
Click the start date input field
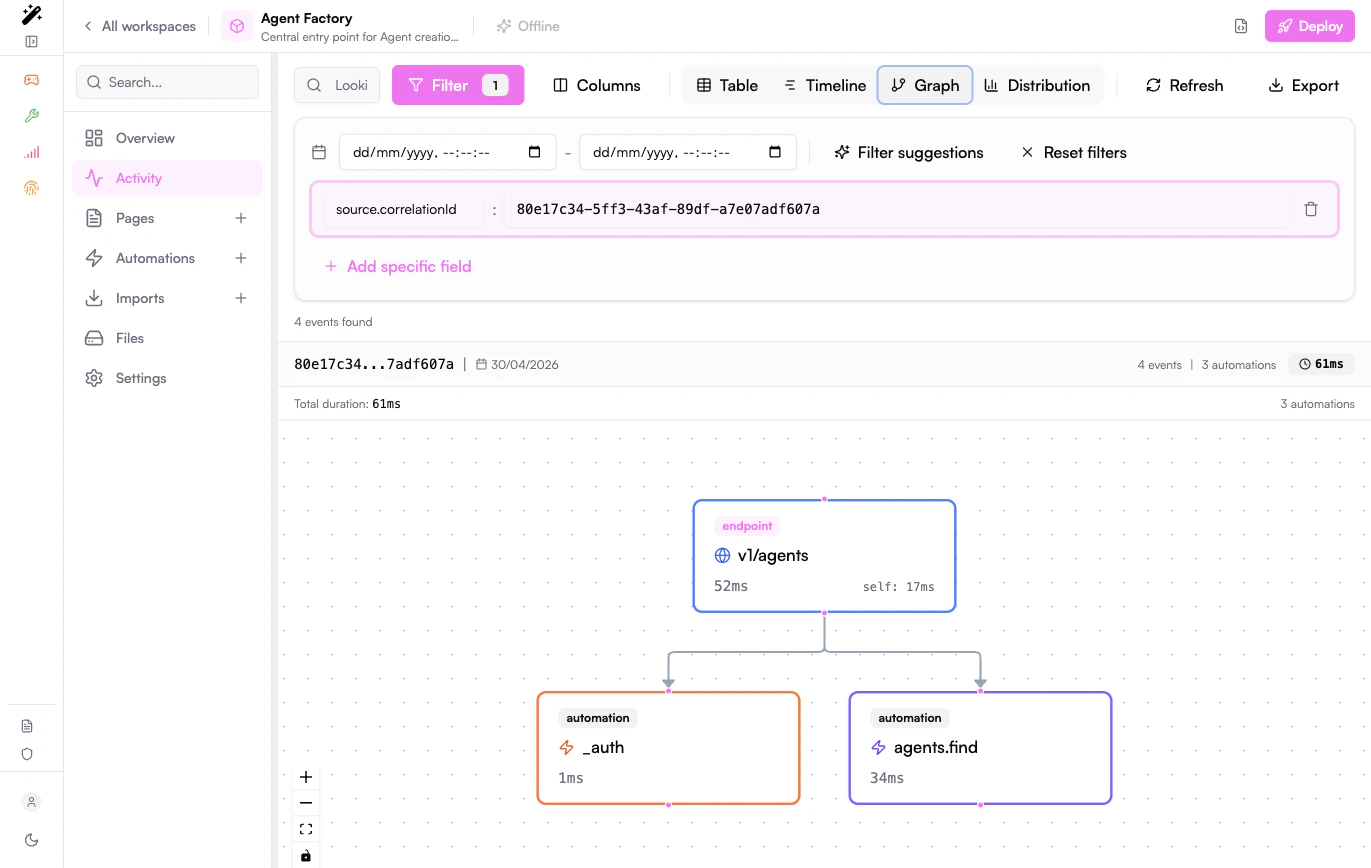point(448,152)
